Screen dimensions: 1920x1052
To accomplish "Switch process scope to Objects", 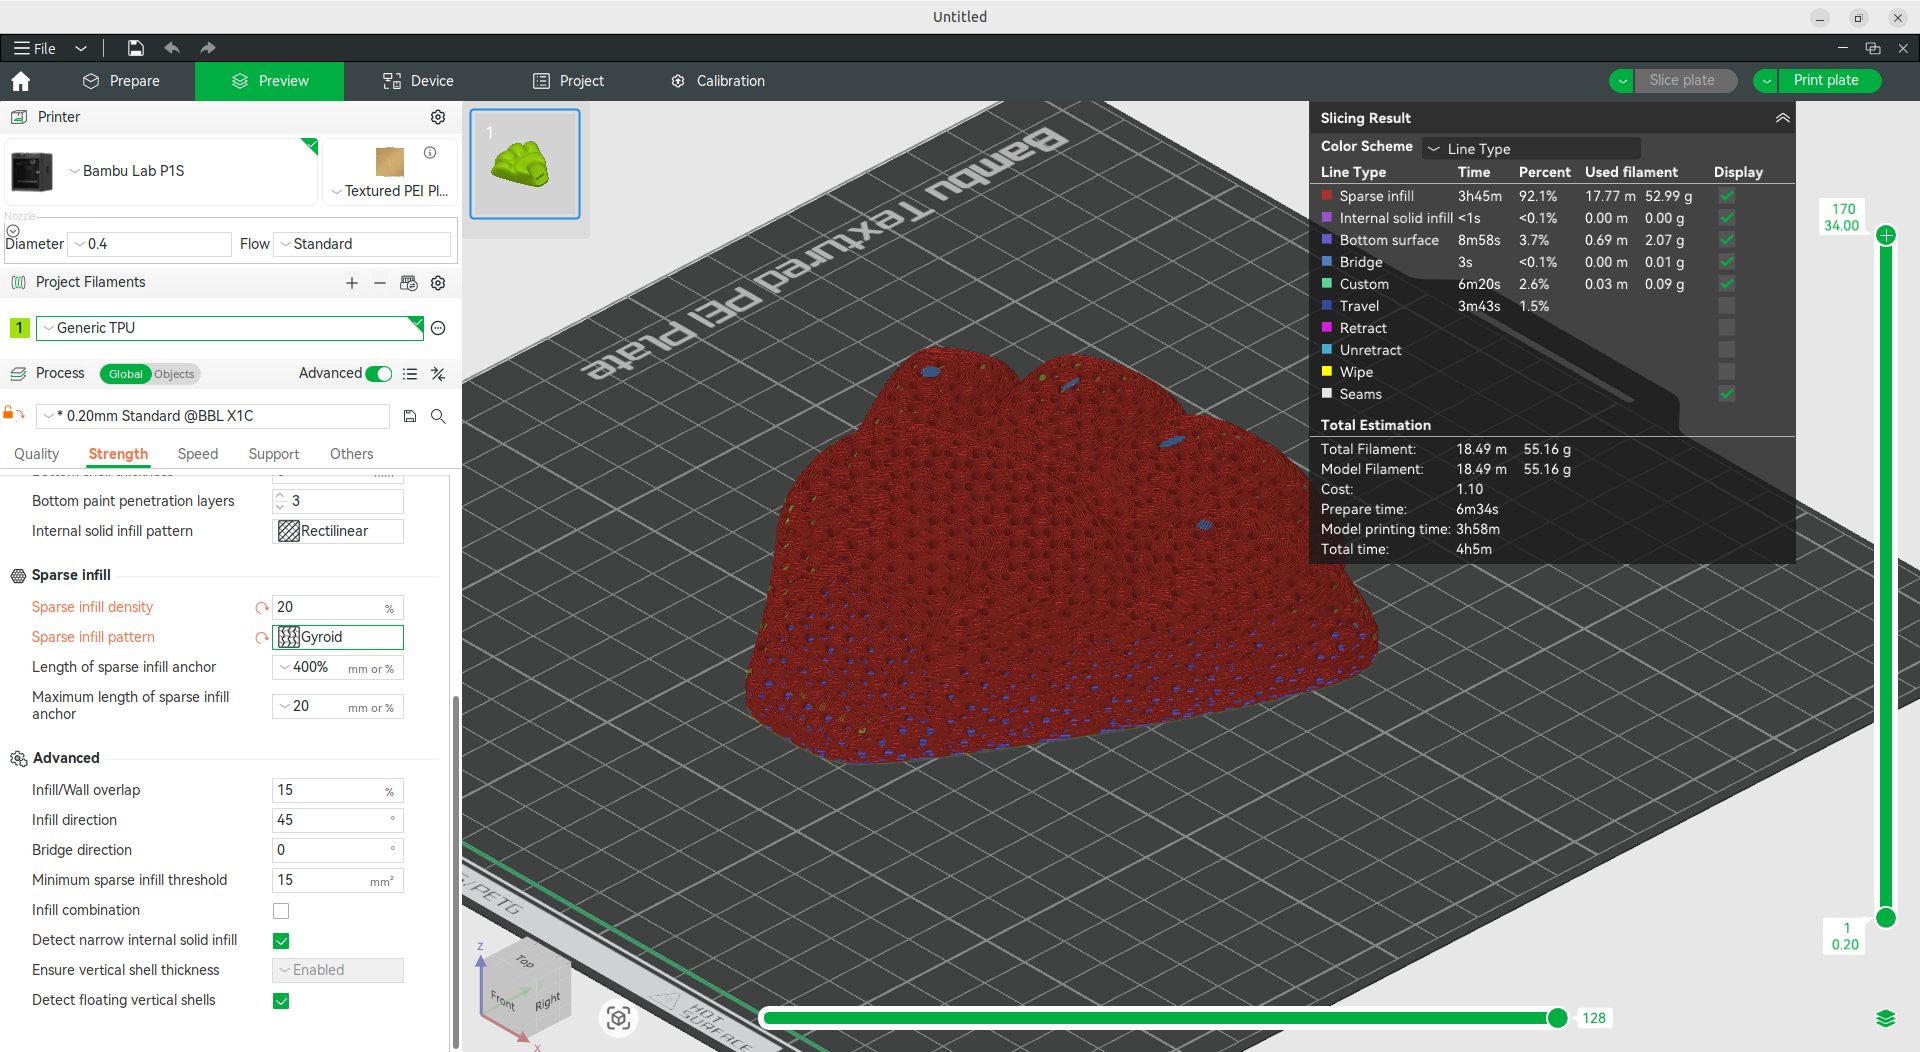I will 174,374.
